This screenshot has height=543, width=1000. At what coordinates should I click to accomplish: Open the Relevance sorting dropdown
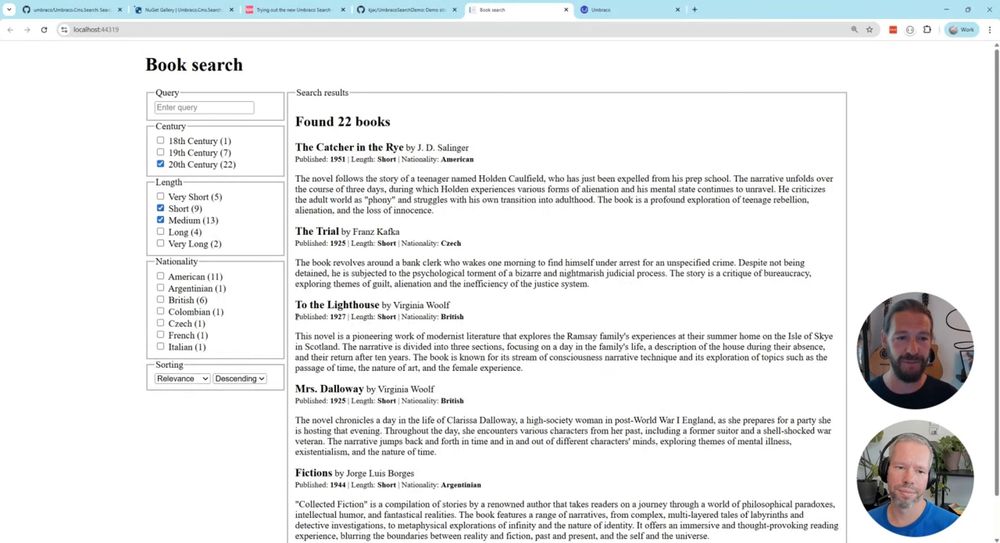182,378
